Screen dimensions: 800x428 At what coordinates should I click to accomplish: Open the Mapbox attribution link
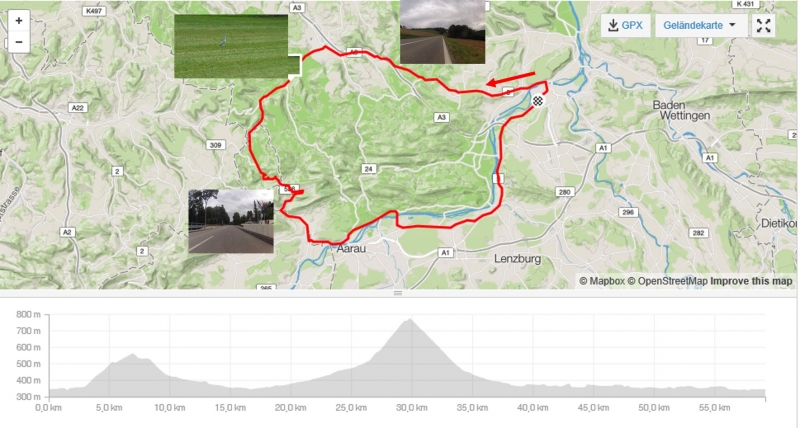(x=602, y=281)
